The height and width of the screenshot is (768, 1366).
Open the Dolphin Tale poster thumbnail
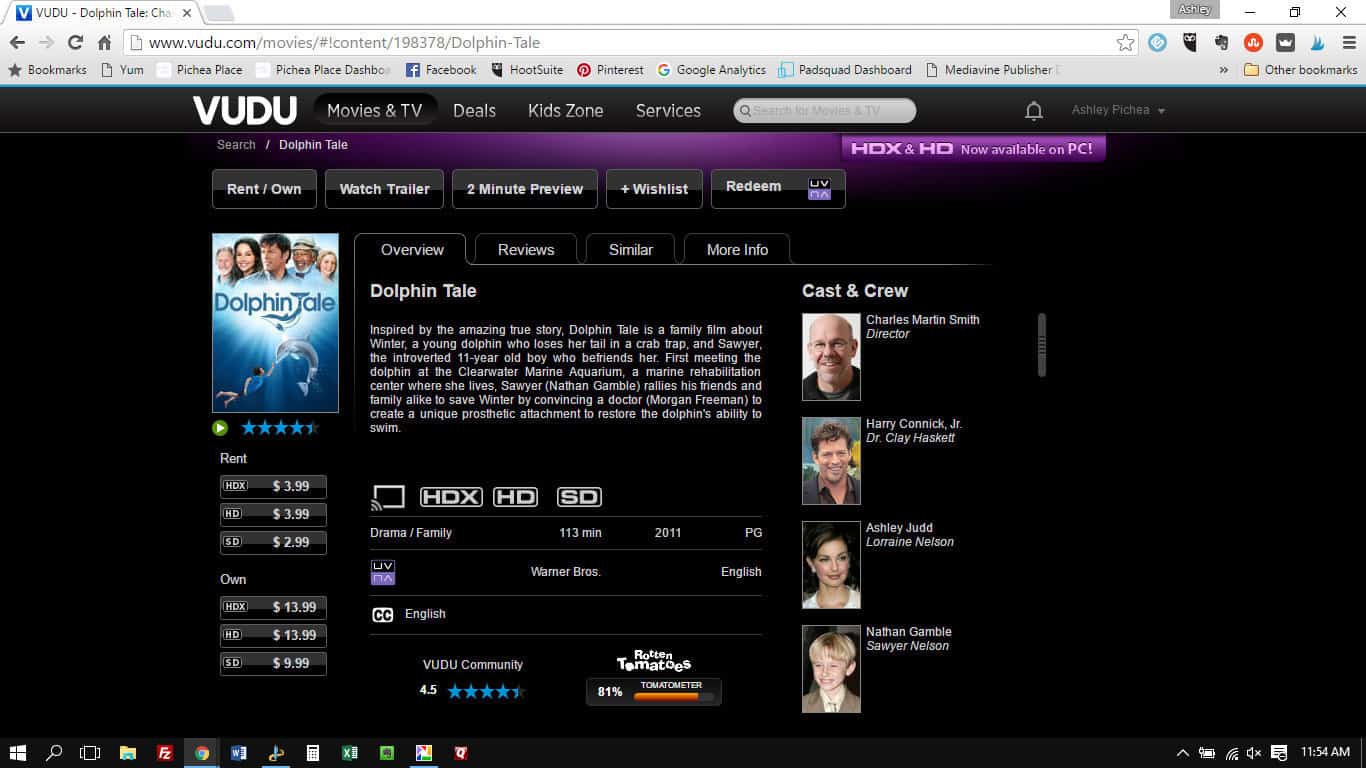[275, 323]
